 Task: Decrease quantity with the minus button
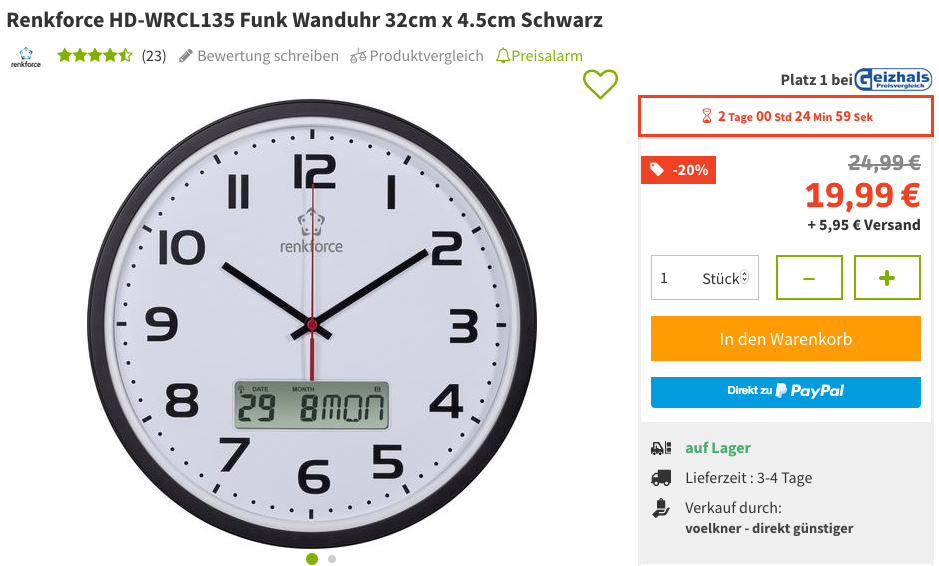pos(809,277)
